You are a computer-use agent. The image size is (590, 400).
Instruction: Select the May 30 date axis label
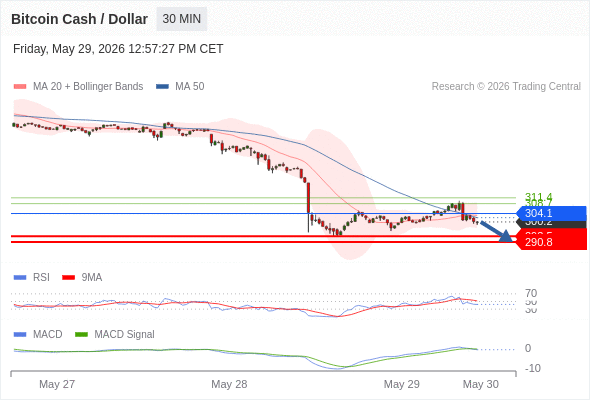point(481,384)
